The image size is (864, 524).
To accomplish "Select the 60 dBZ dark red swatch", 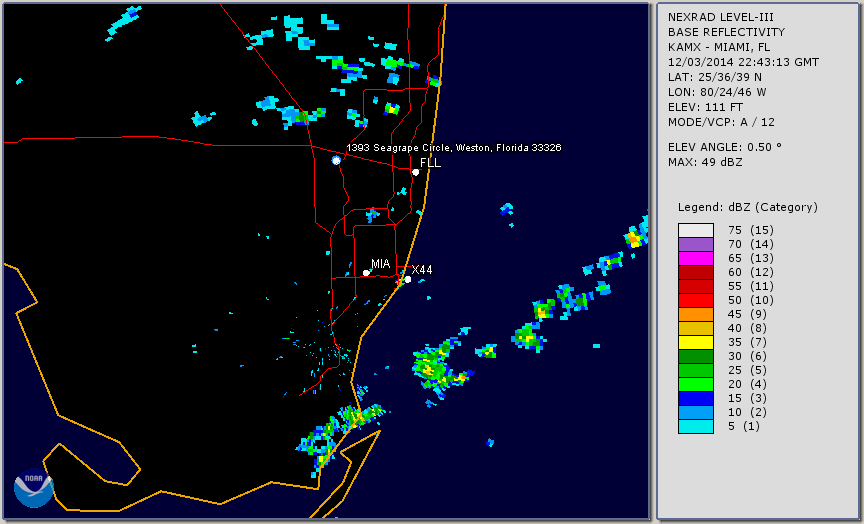I will [x=696, y=272].
